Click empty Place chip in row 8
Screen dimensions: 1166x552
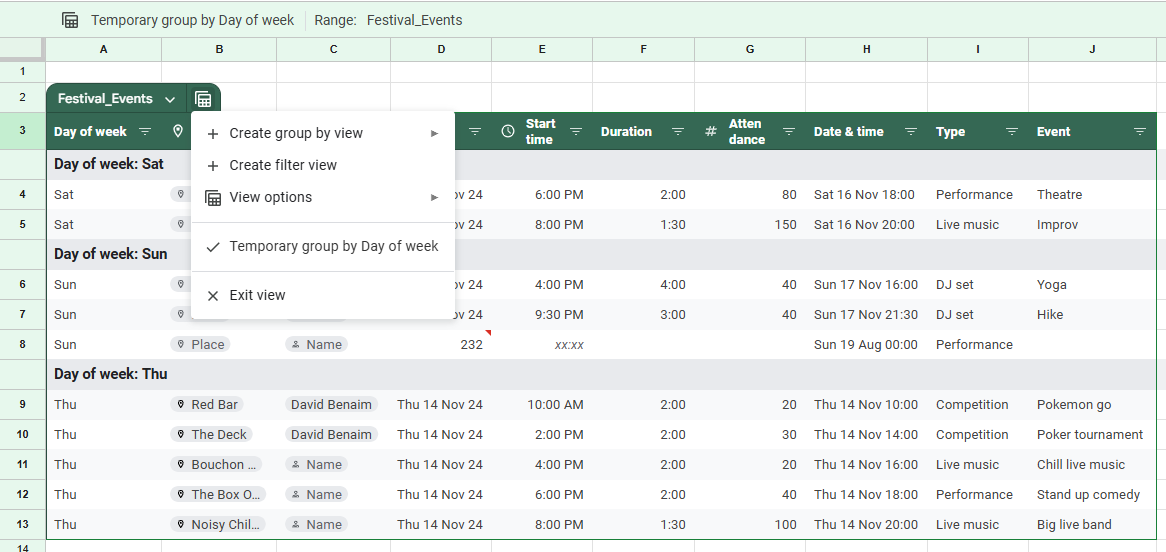coord(200,344)
